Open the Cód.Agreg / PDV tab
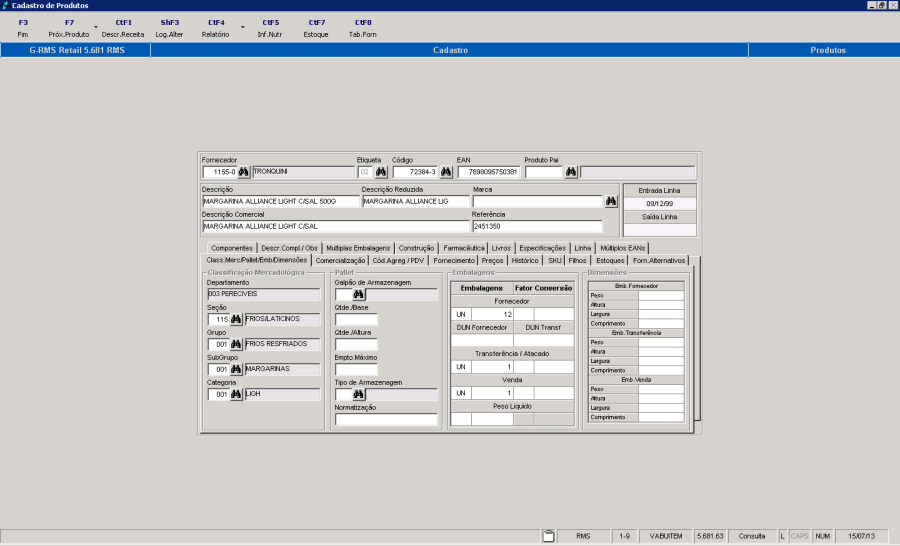The image size is (900, 546). pyautogui.click(x=398, y=261)
